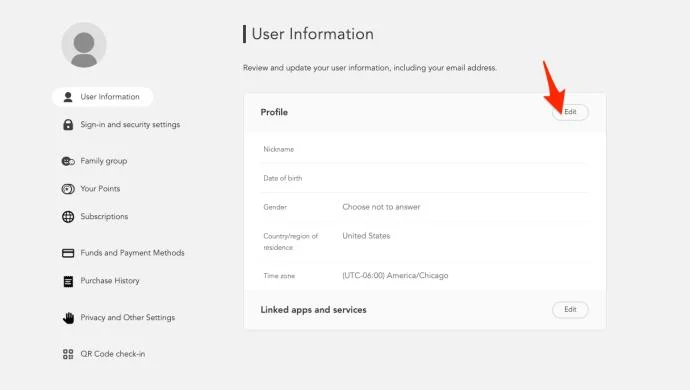Image resolution: width=690 pixels, height=390 pixels.
Task: Click the Gender value Choose not to answer
Action: tap(381, 207)
